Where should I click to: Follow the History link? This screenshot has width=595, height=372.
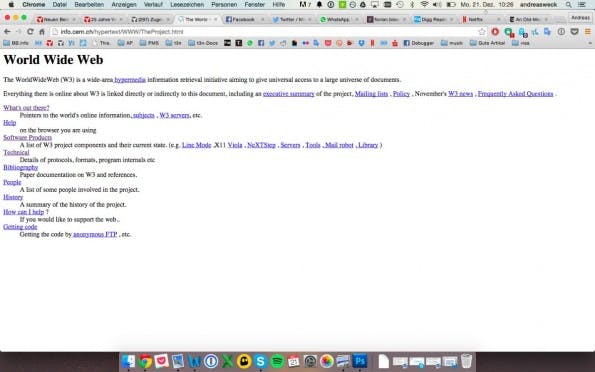[x=13, y=197]
